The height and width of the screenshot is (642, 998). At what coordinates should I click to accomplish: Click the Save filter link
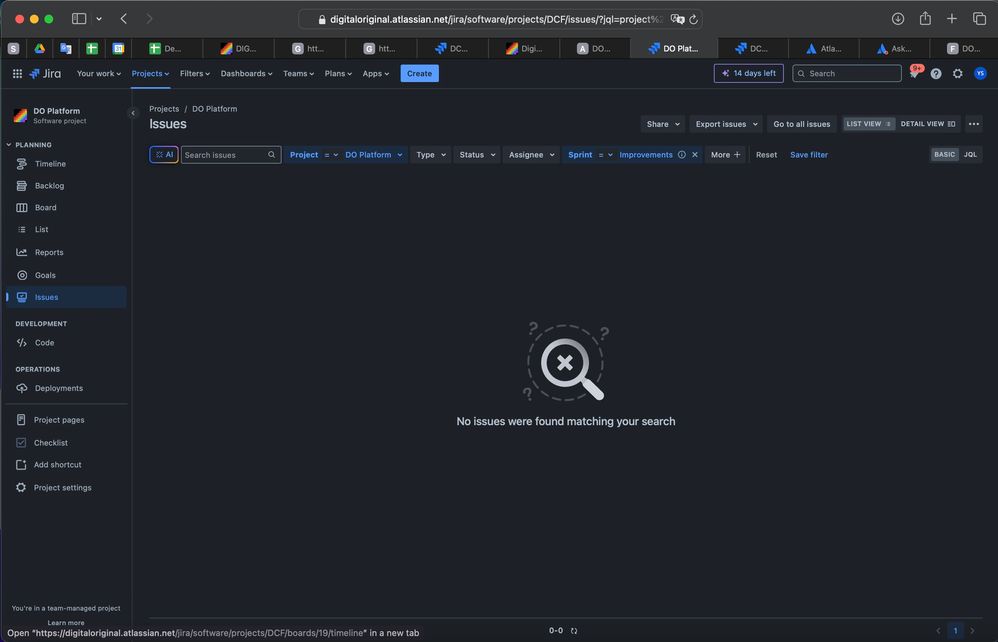click(809, 155)
